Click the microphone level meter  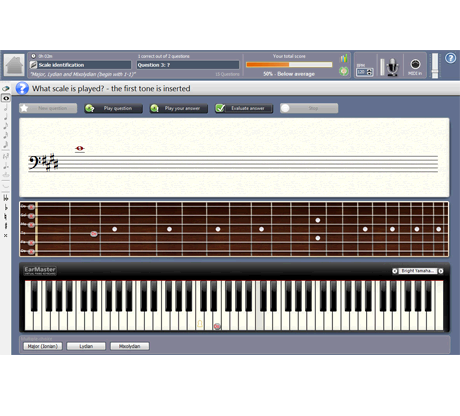coord(382,67)
